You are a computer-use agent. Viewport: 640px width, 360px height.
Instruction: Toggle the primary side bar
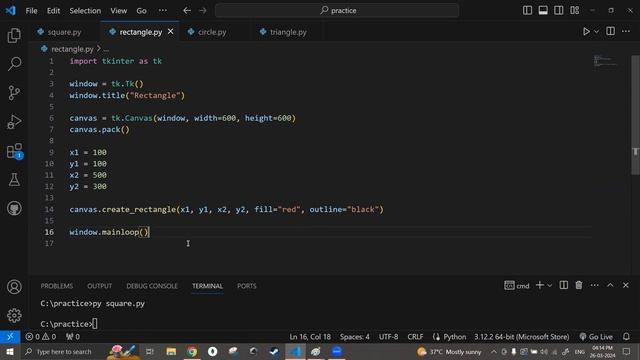(x=527, y=10)
